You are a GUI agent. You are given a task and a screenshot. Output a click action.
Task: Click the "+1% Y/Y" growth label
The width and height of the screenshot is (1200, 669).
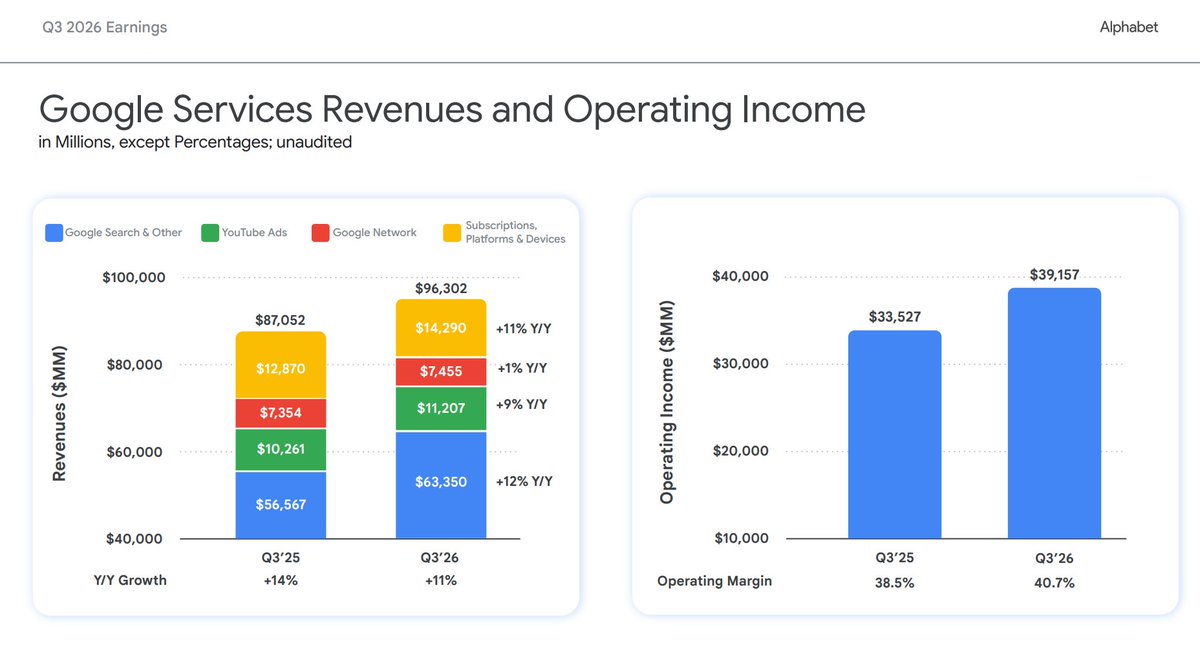point(522,368)
